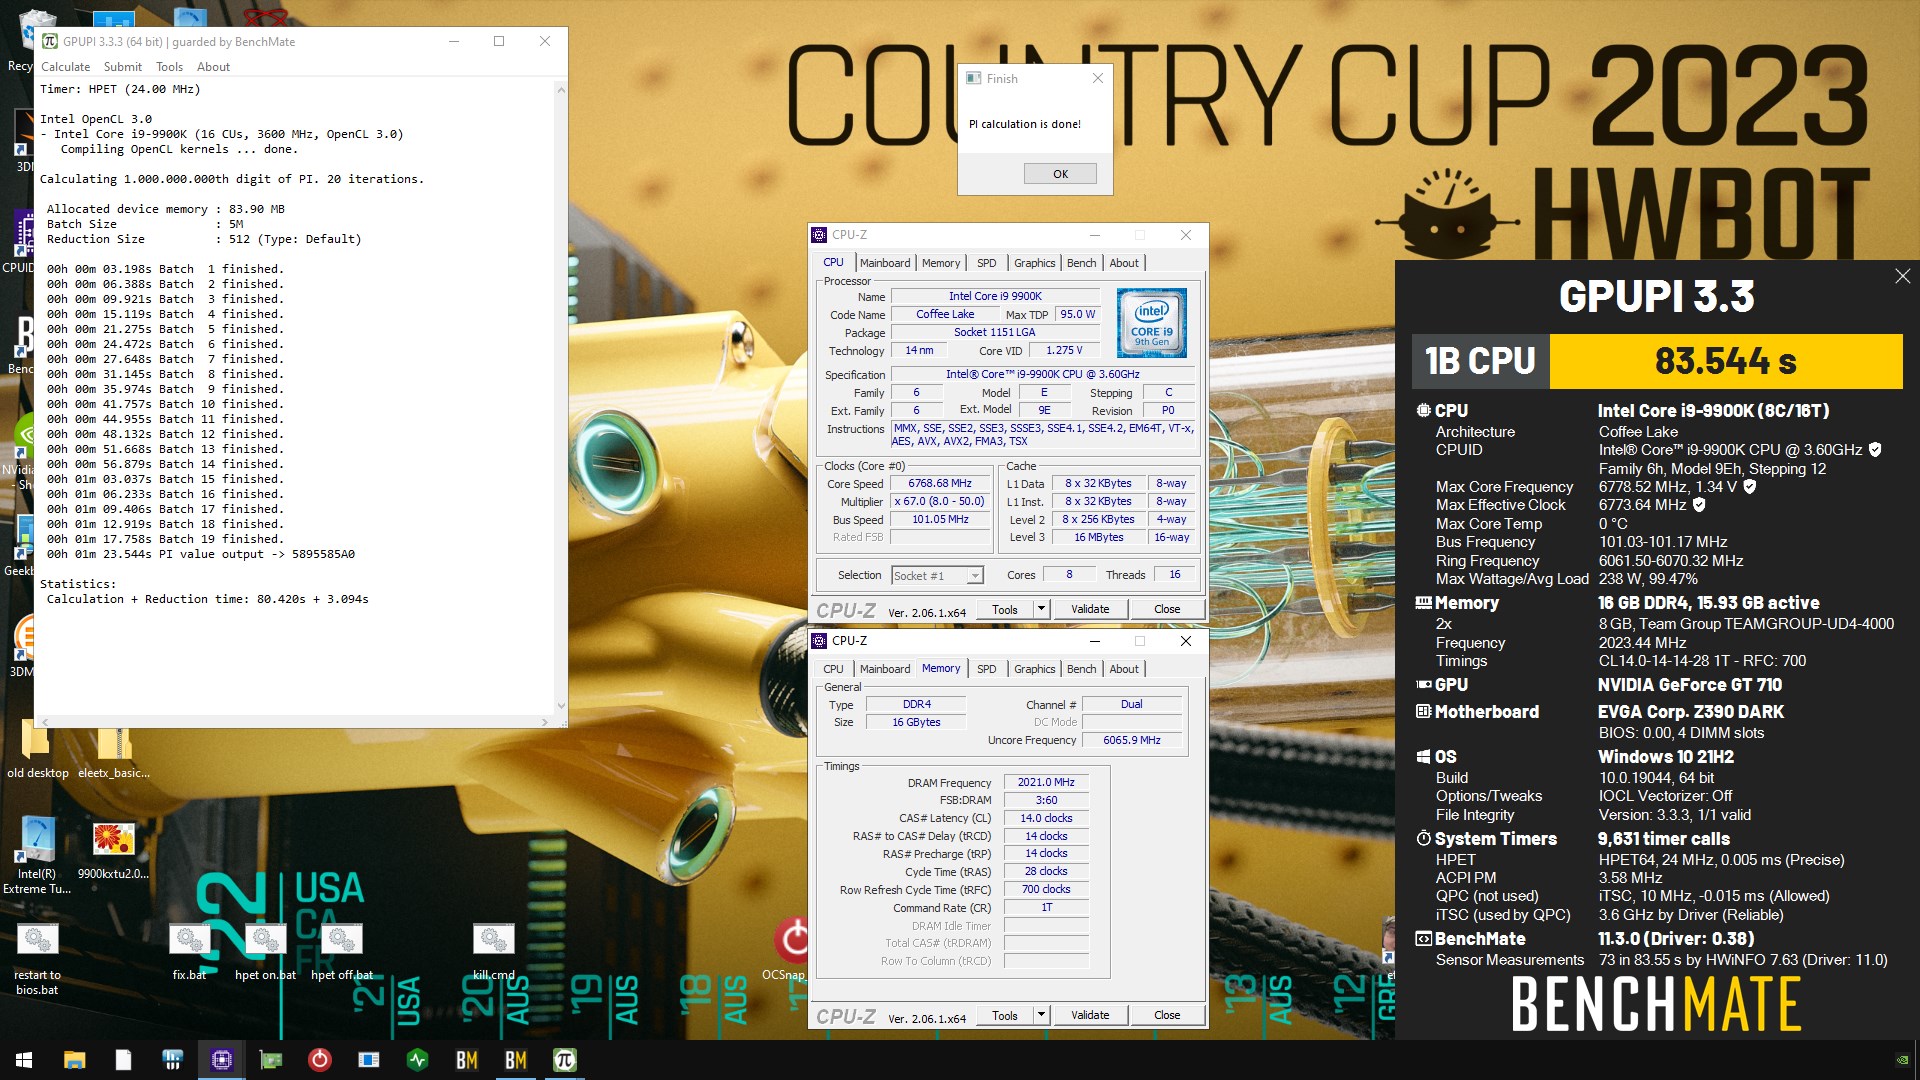This screenshot has height=1080, width=1920.
Task: Click the Core Speed value 6768.68 MHz
Action: [940, 483]
